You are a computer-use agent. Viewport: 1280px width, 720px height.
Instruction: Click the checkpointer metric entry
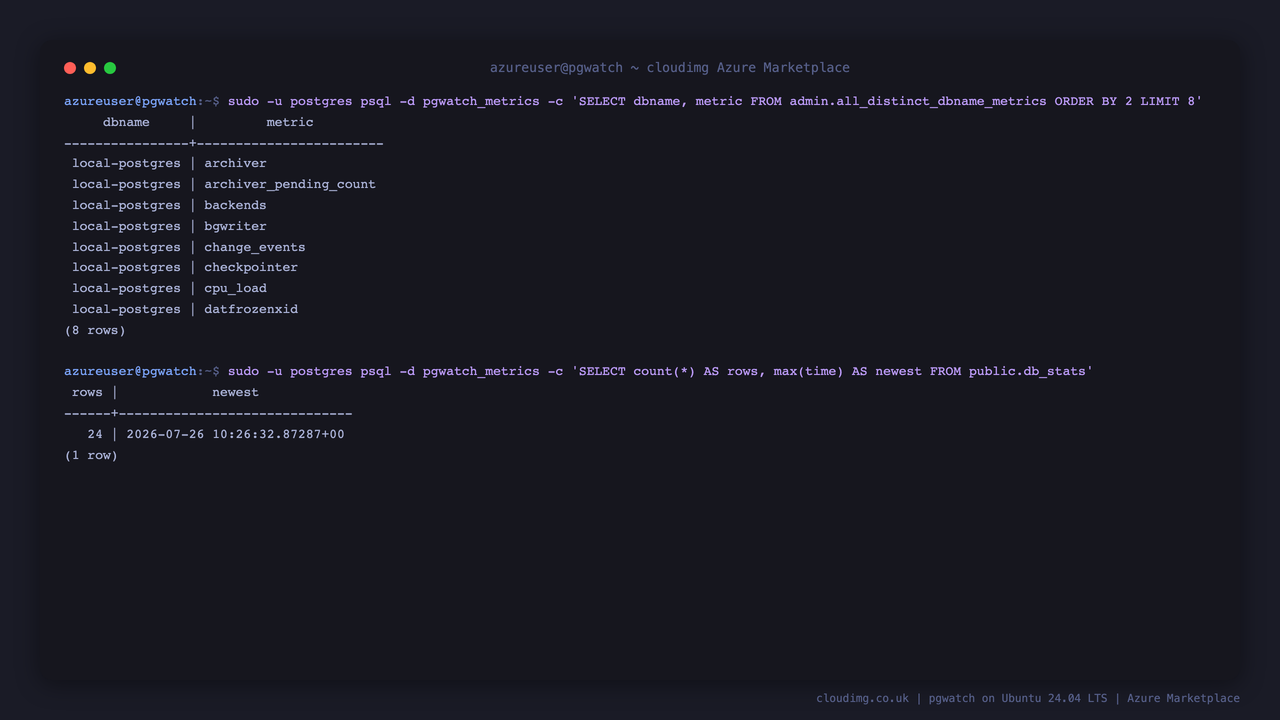[x=251, y=267]
